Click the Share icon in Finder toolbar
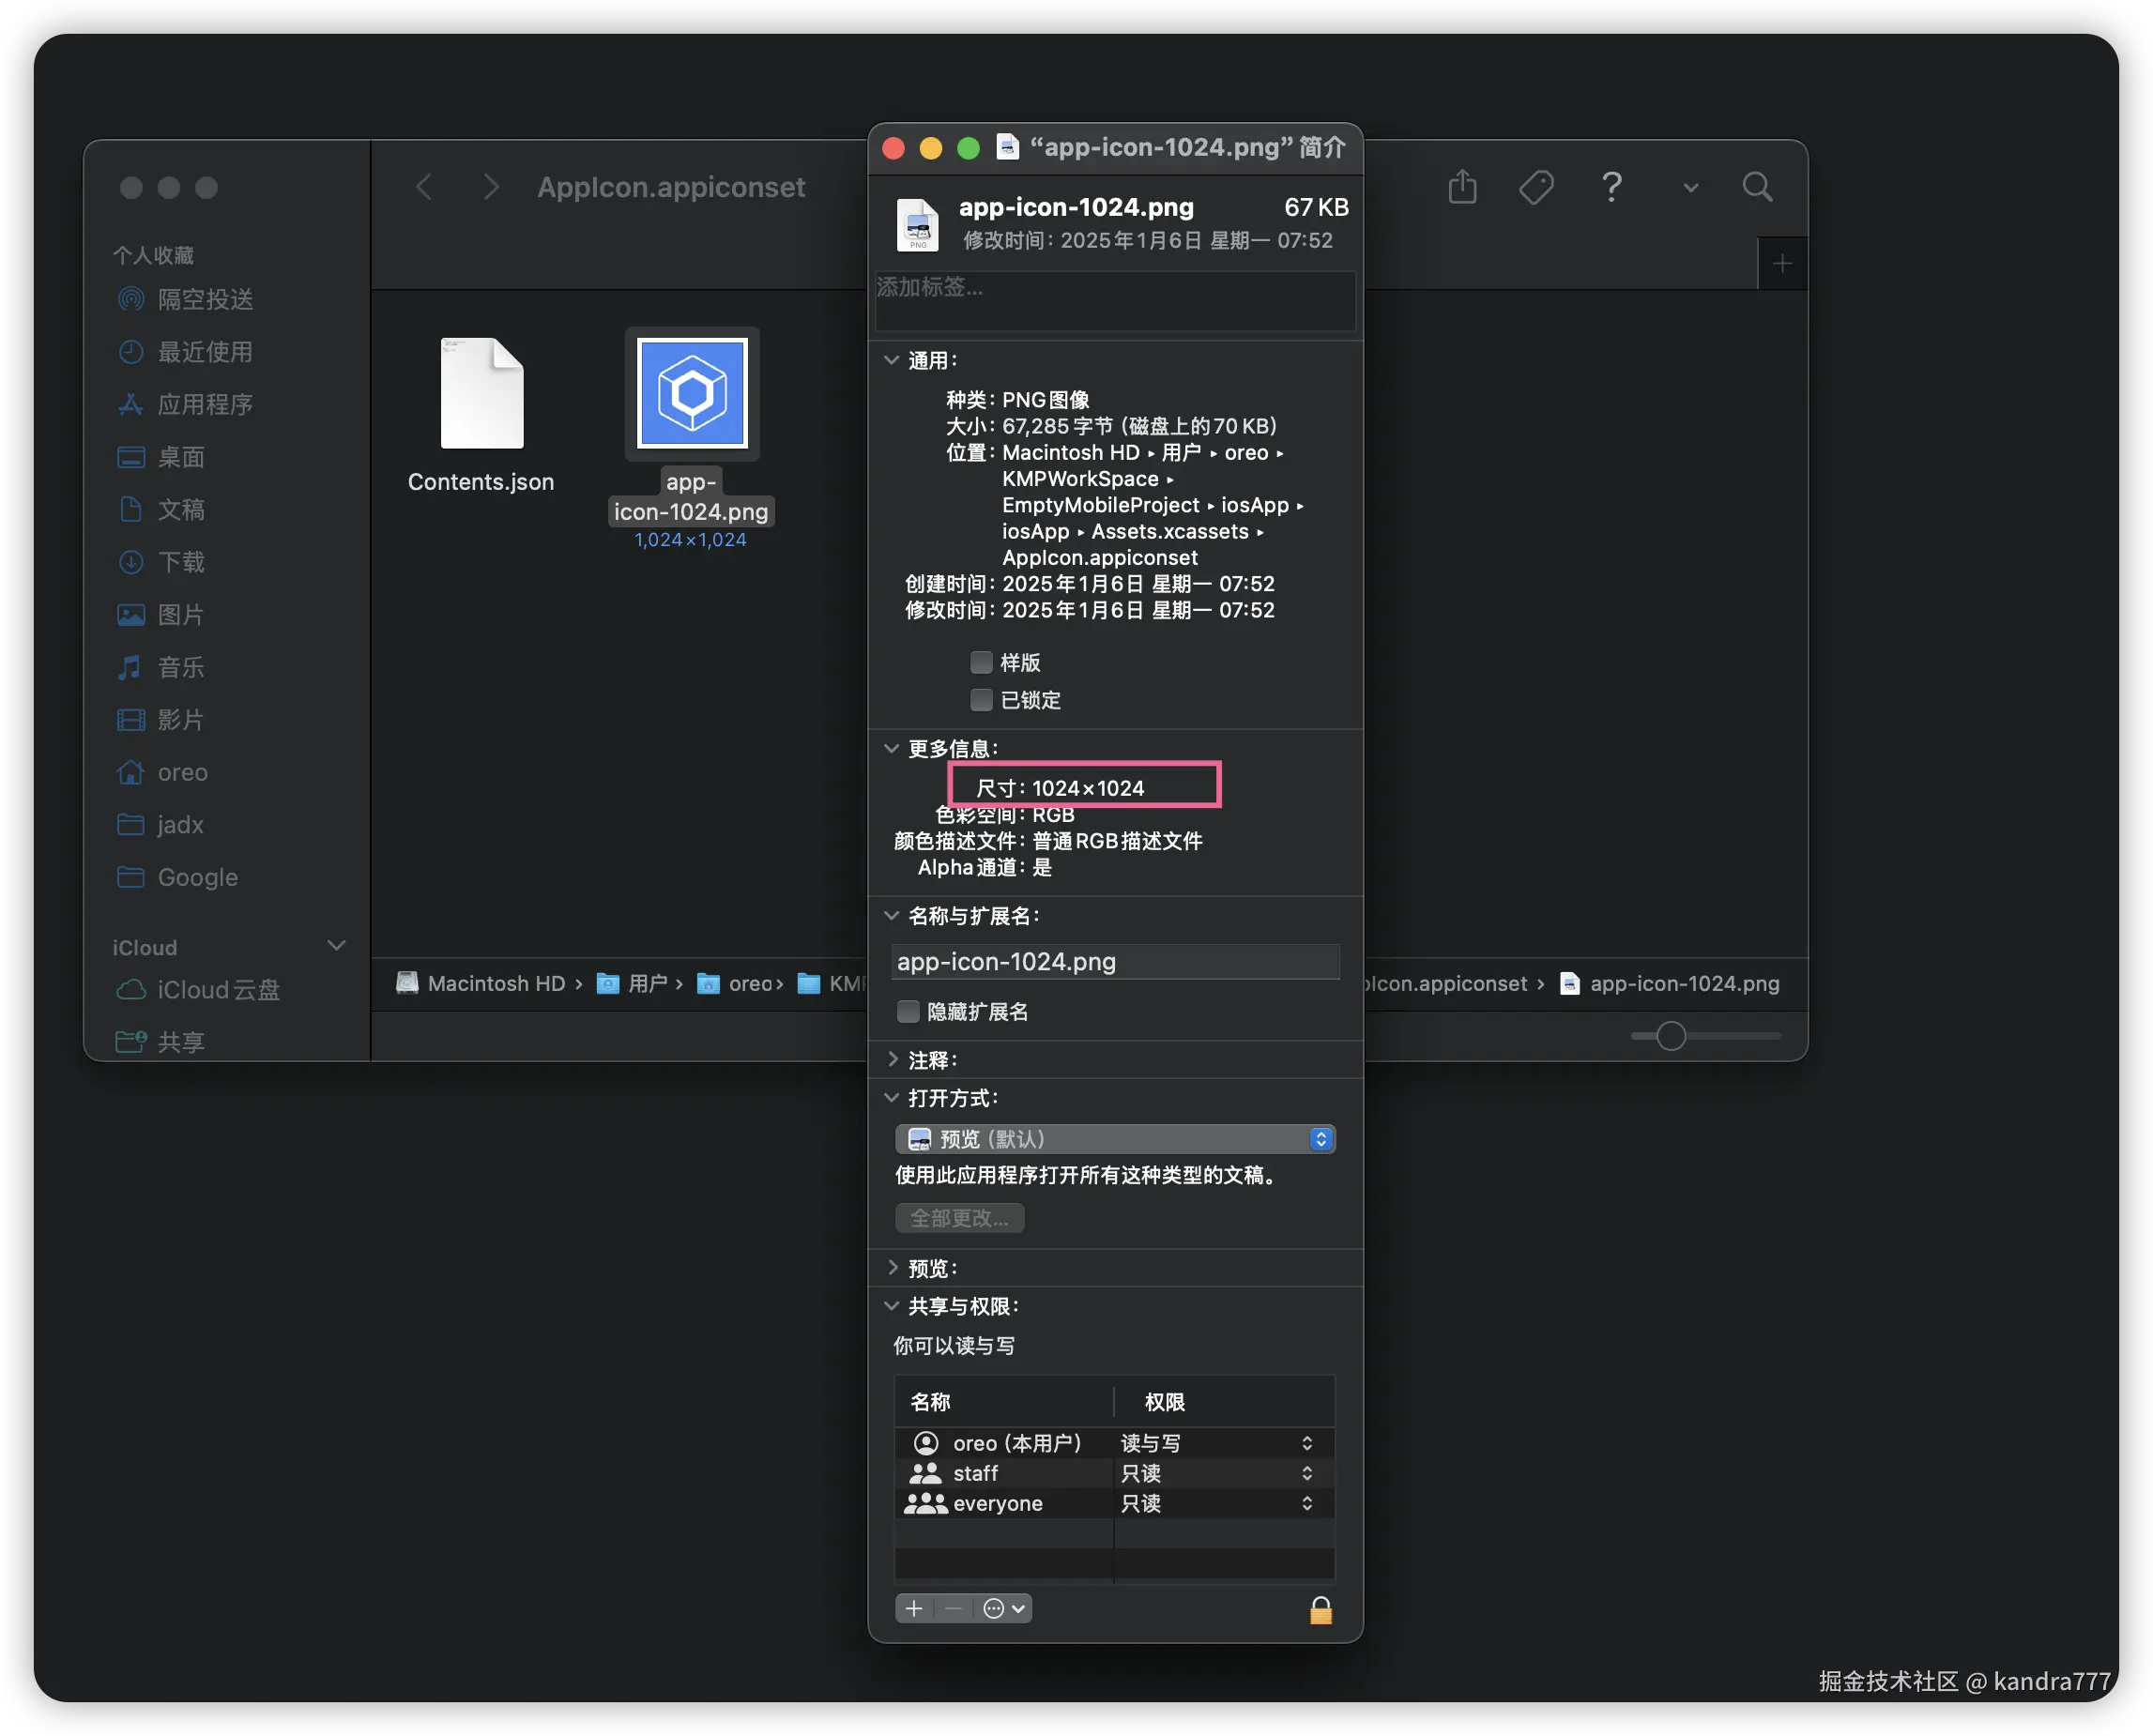Screen dimensions: 2153x1736 1462,187
